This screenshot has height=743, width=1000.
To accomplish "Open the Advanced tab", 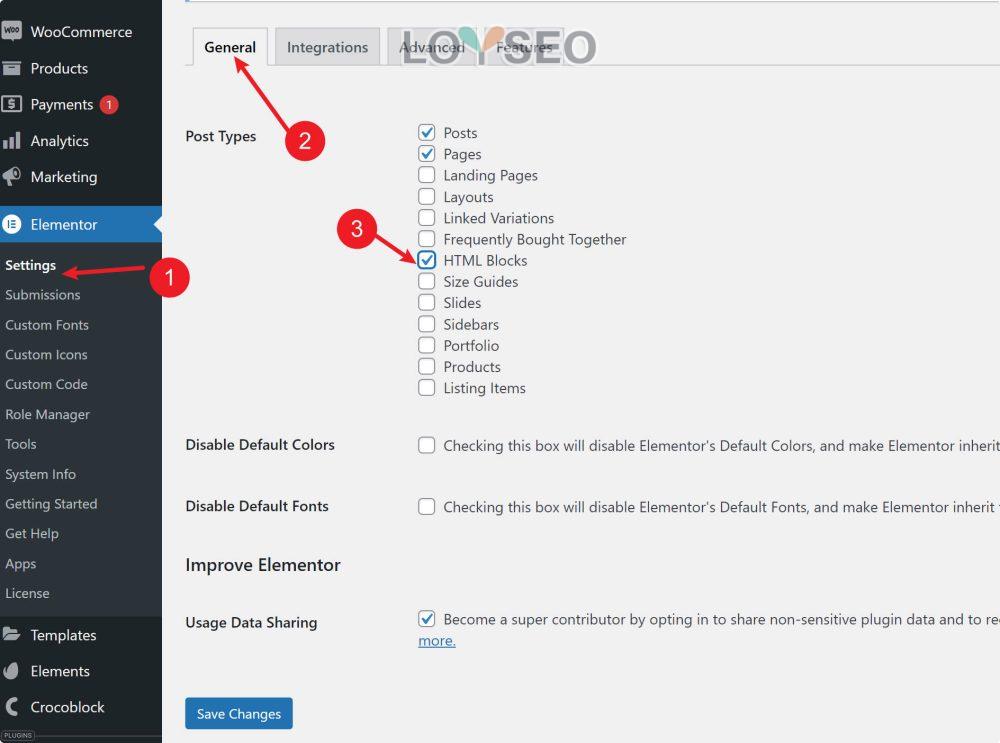I will [432, 47].
